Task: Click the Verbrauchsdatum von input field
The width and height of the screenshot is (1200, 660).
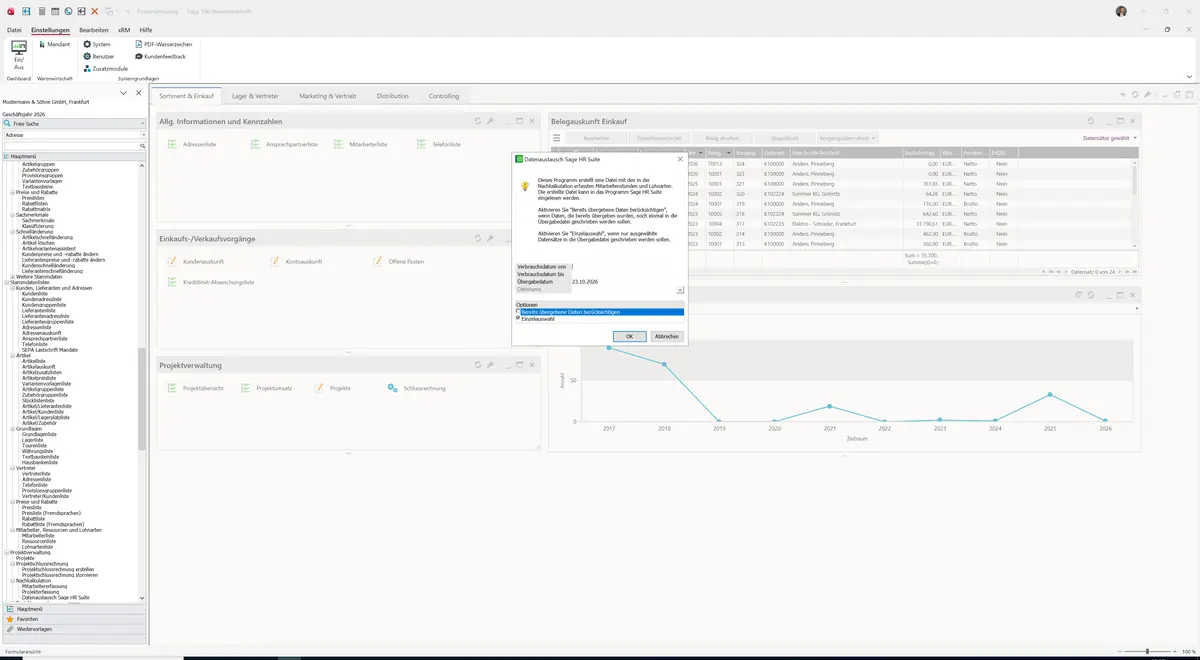Action: point(627,267)
